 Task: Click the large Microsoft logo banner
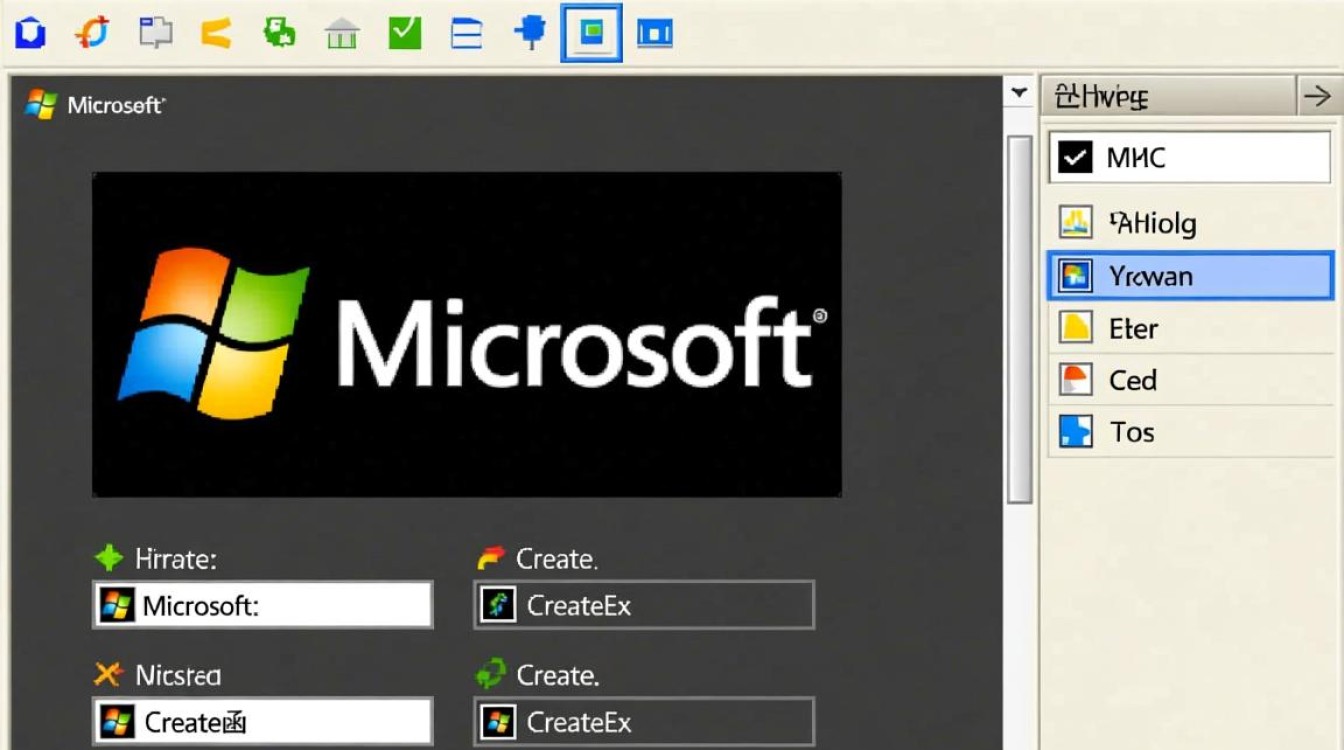(467, 335)
